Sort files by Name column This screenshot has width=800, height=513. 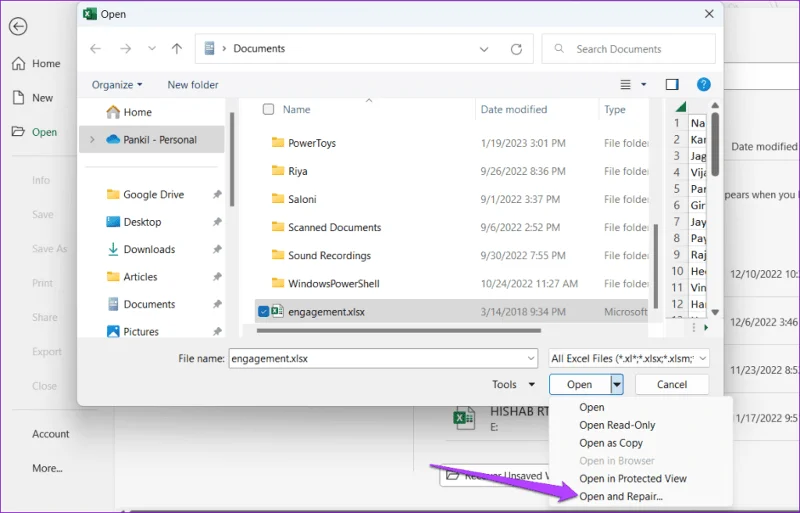[296, 109]
